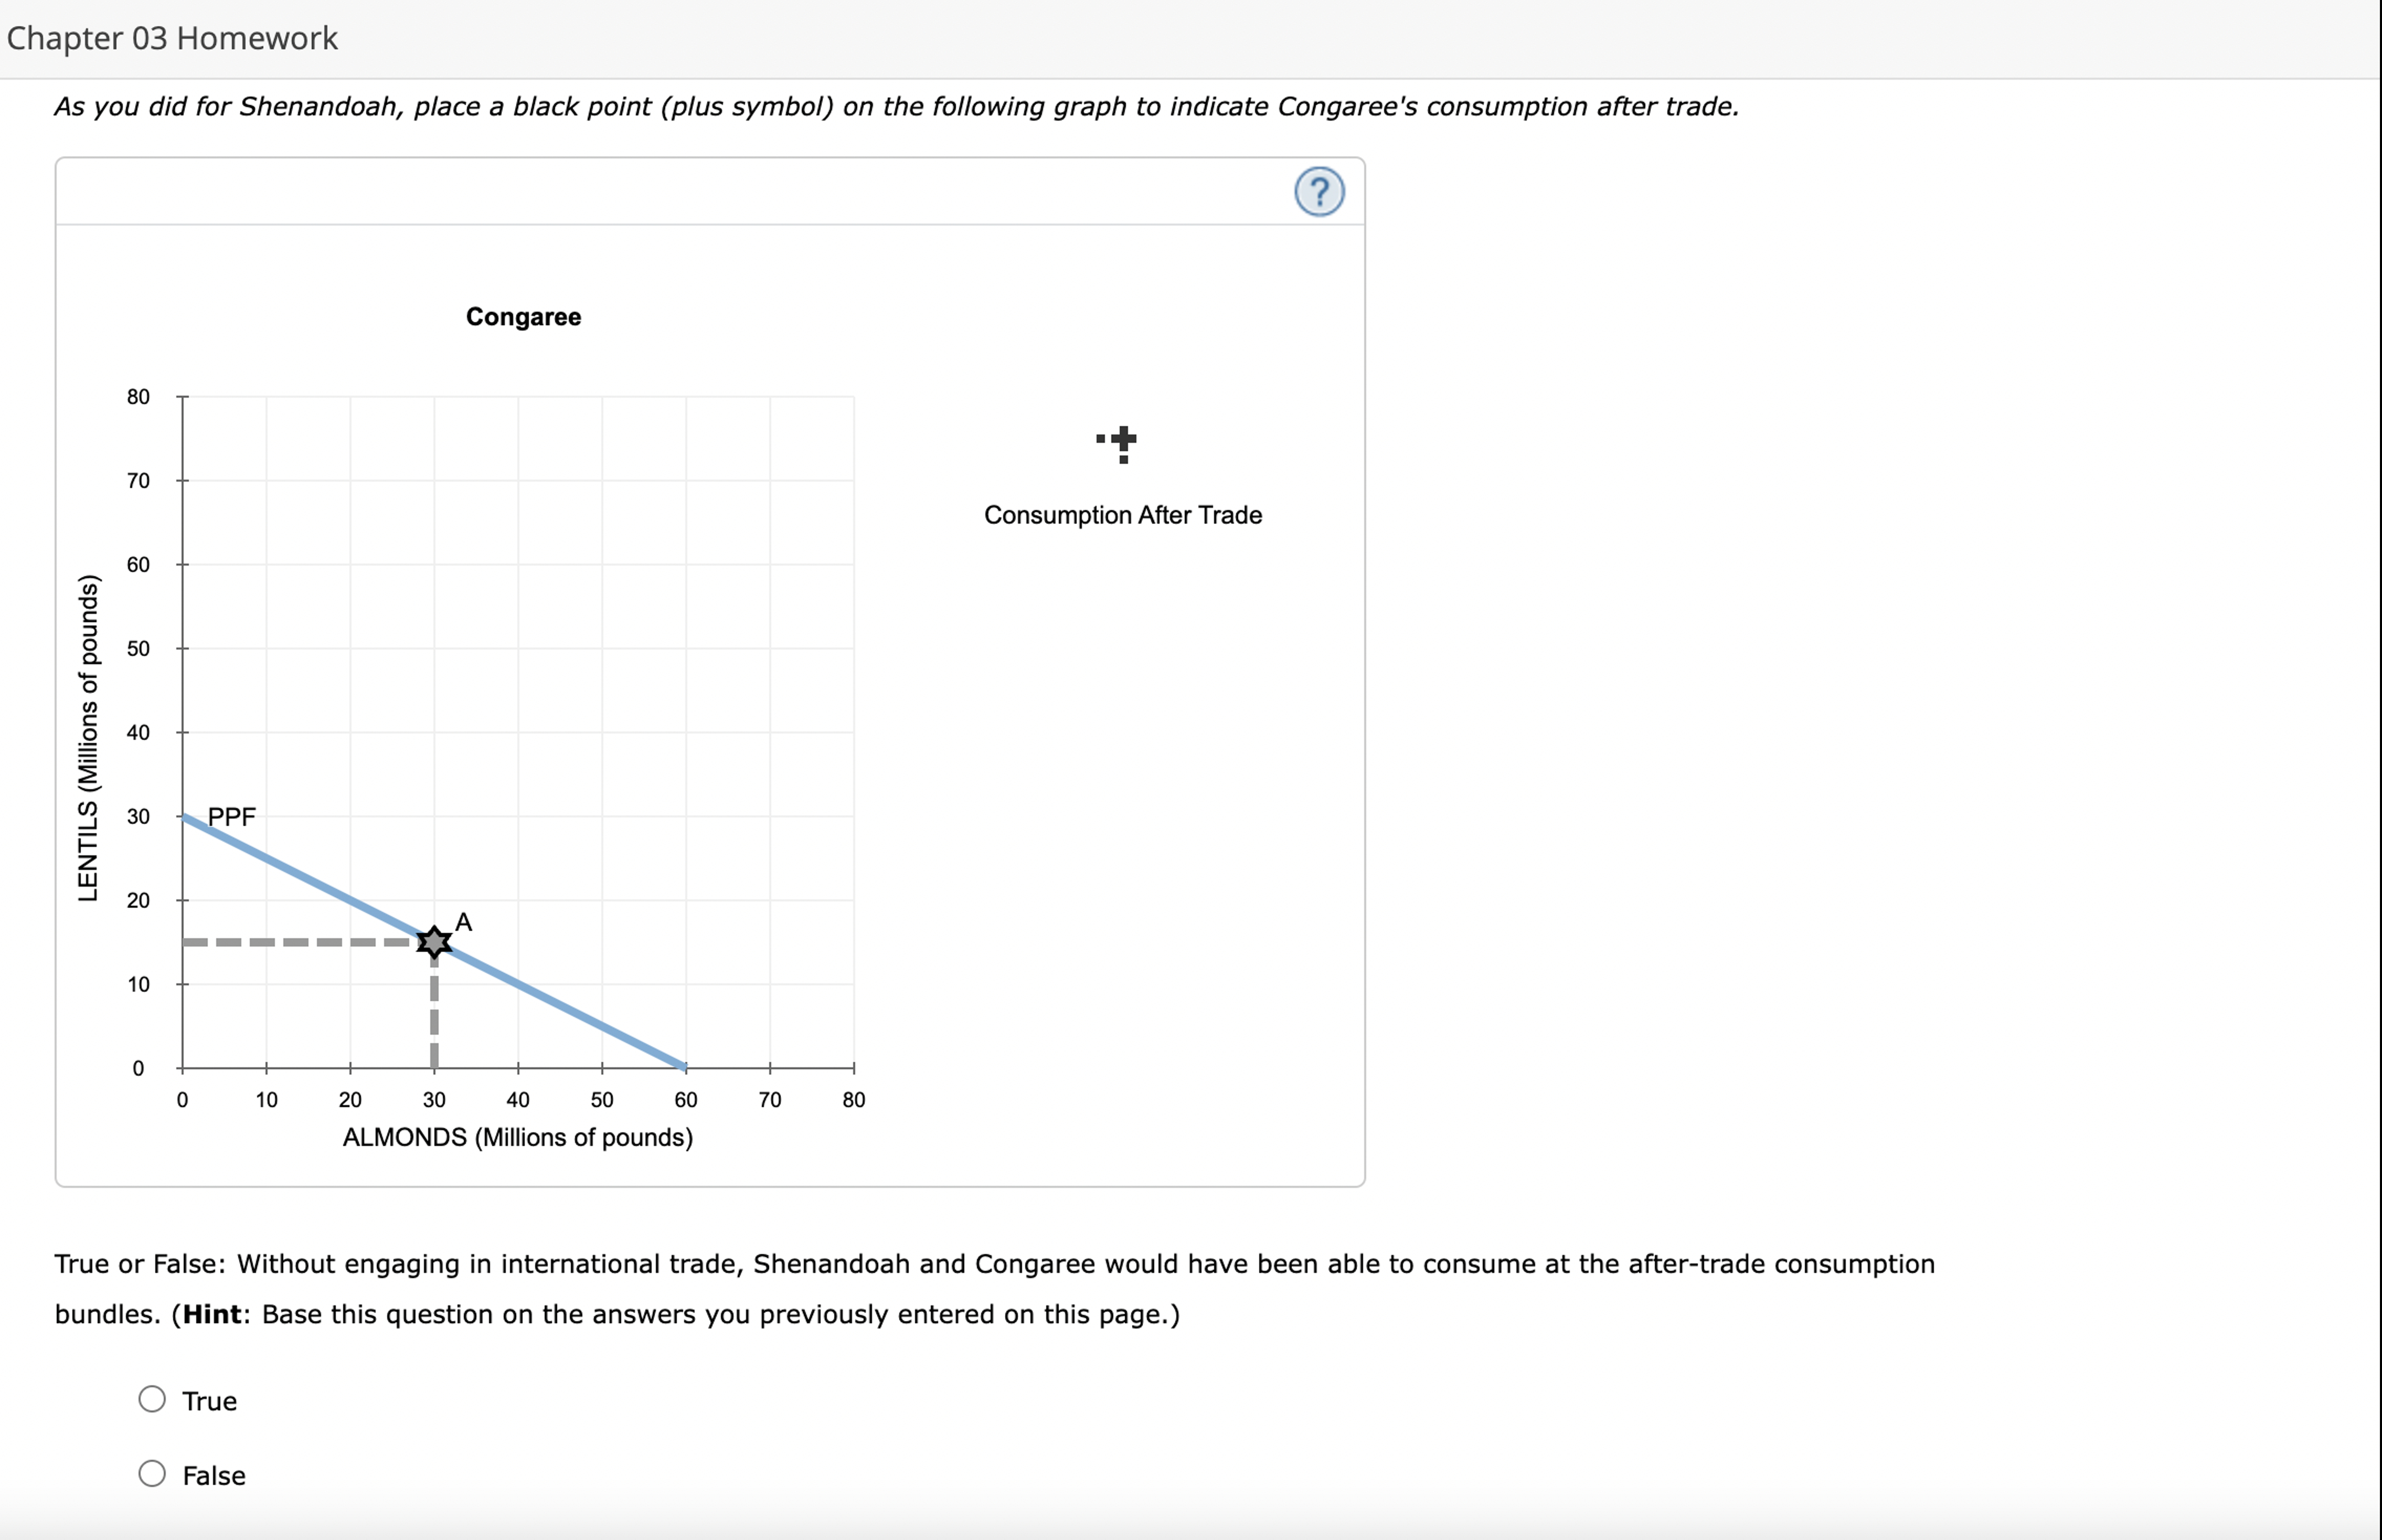Click the star marker at point A
The image size is (2382, 1540).
[434, 942]
